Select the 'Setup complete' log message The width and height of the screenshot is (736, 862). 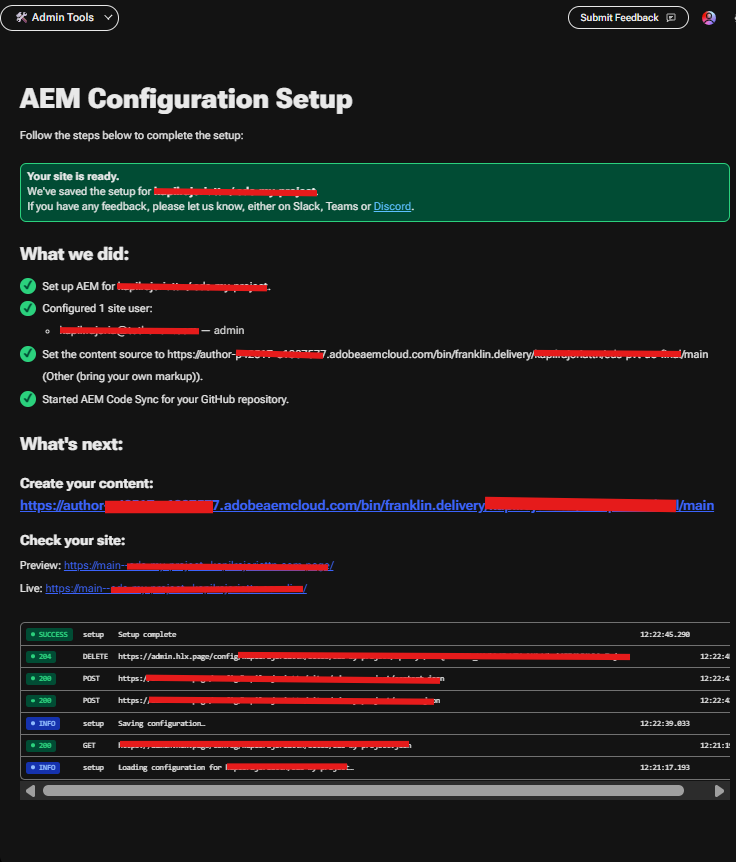point(147,634)
